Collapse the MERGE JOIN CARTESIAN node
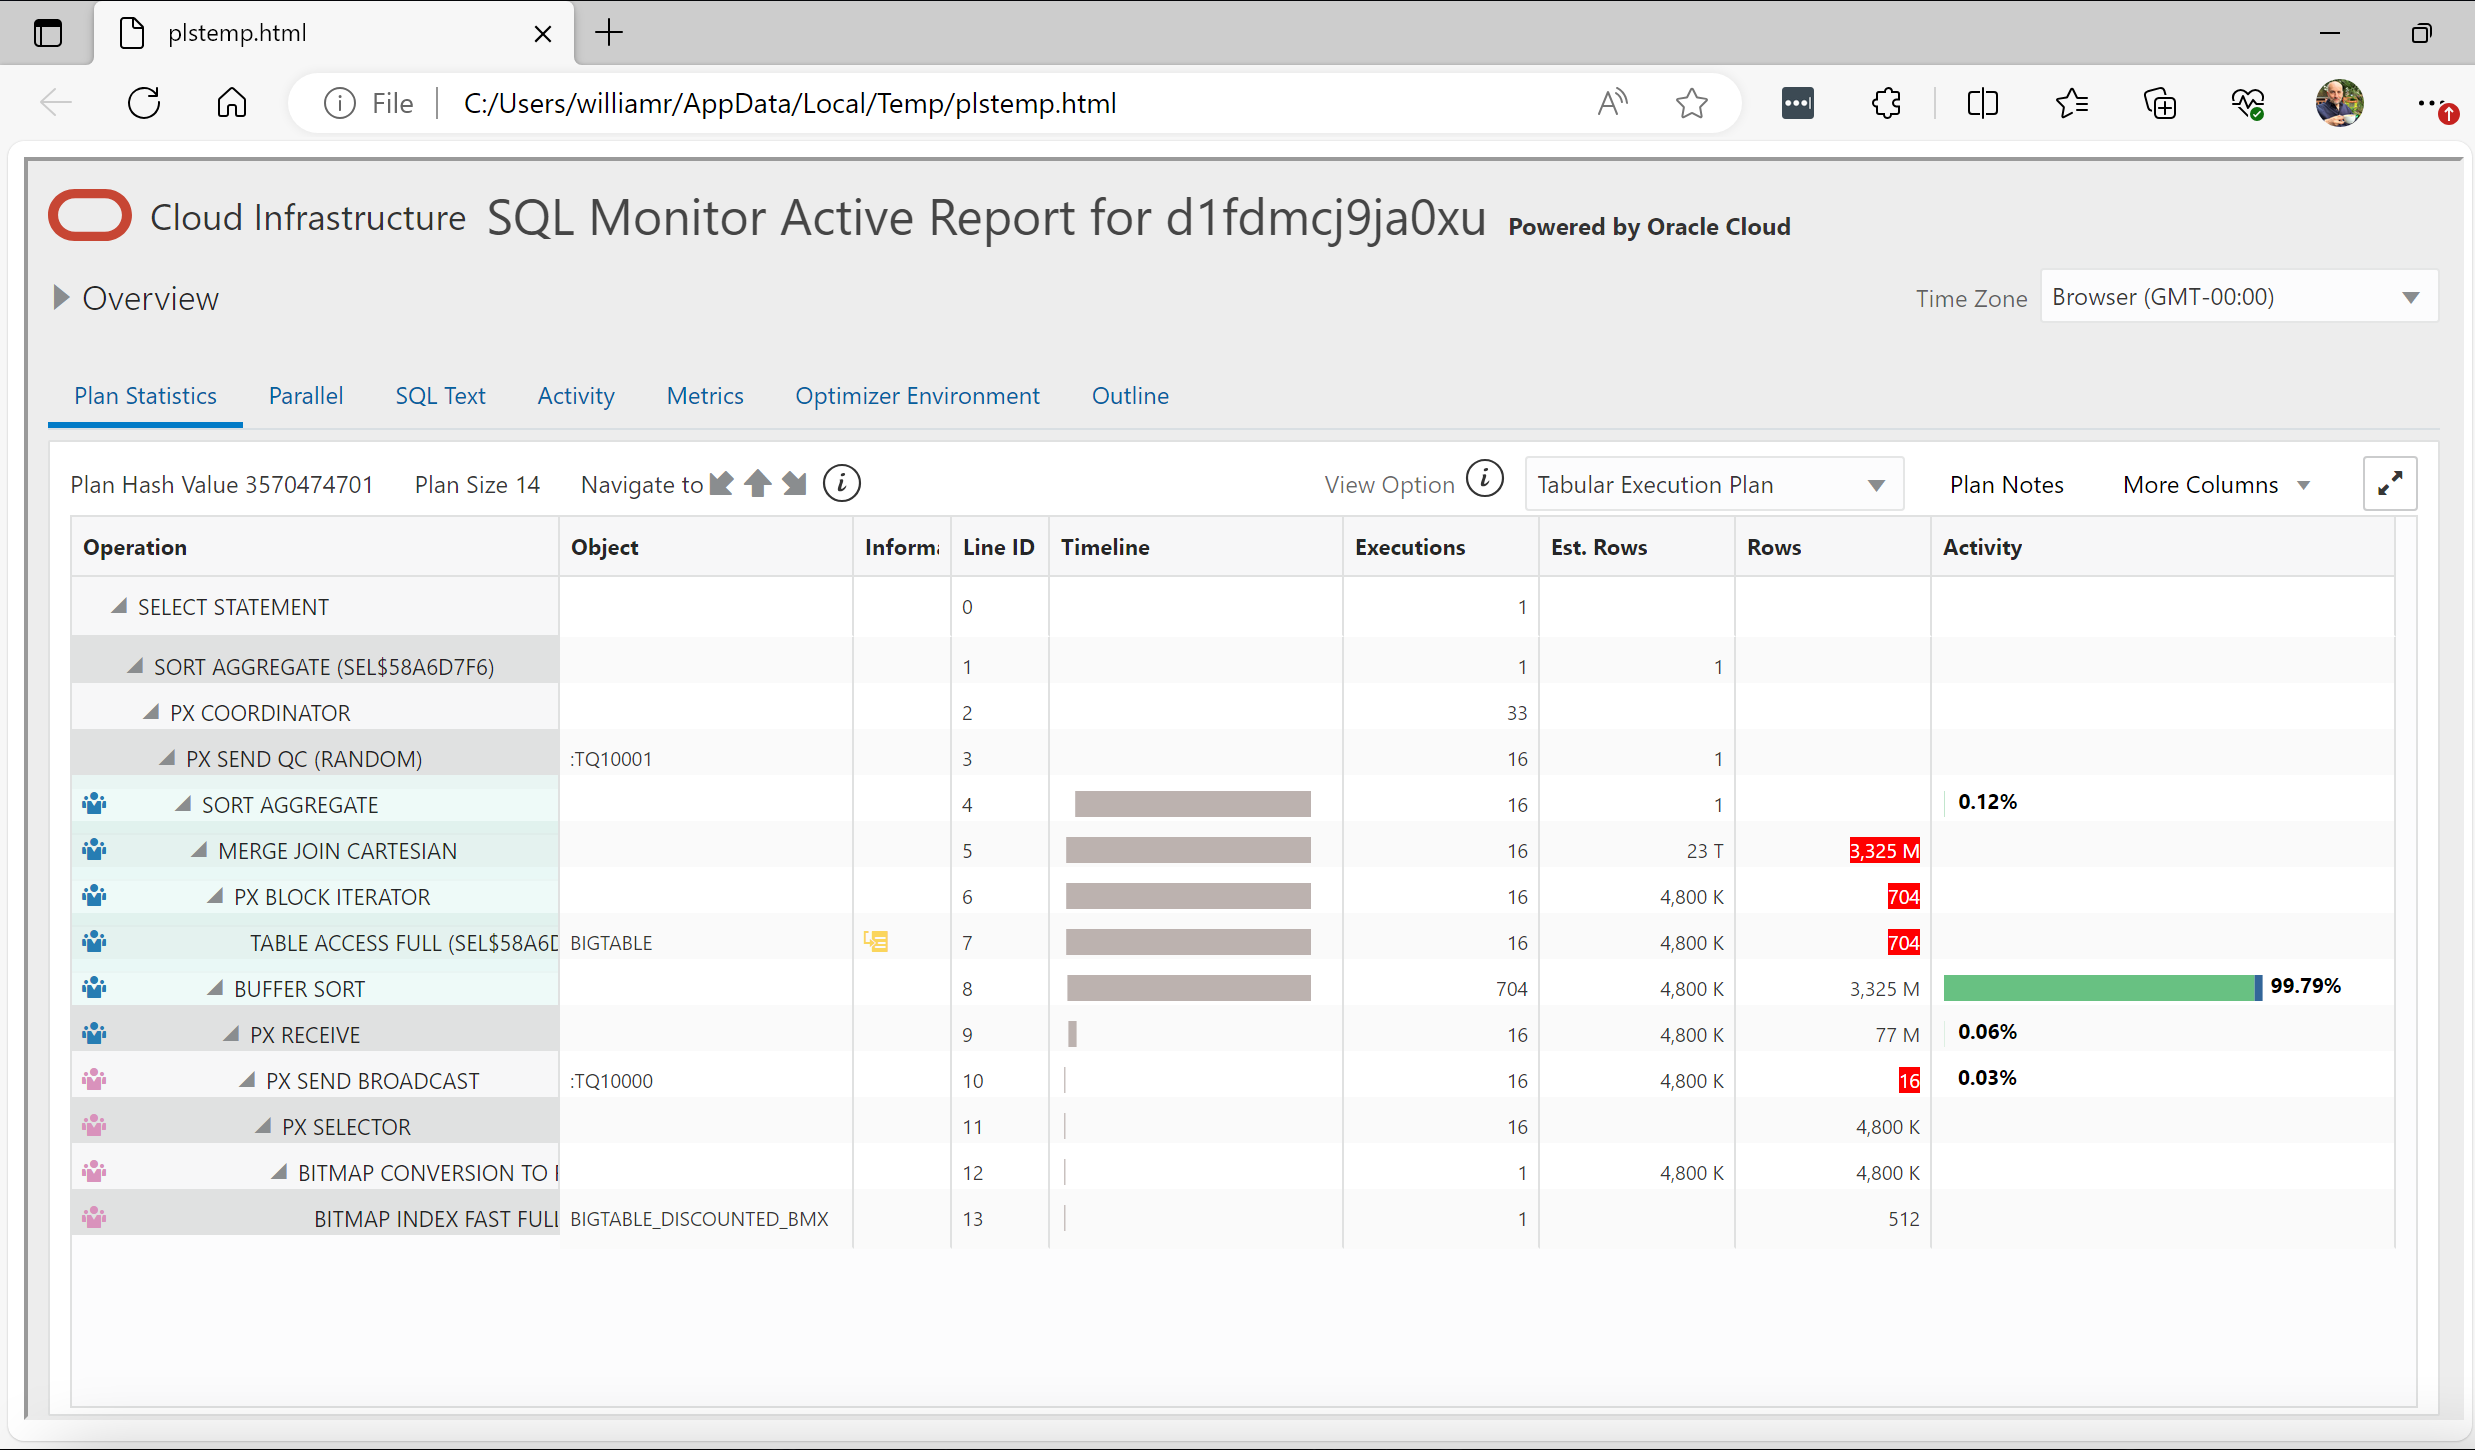The height and width of the screenshot is (1450, 2475). tap(199, 850)
